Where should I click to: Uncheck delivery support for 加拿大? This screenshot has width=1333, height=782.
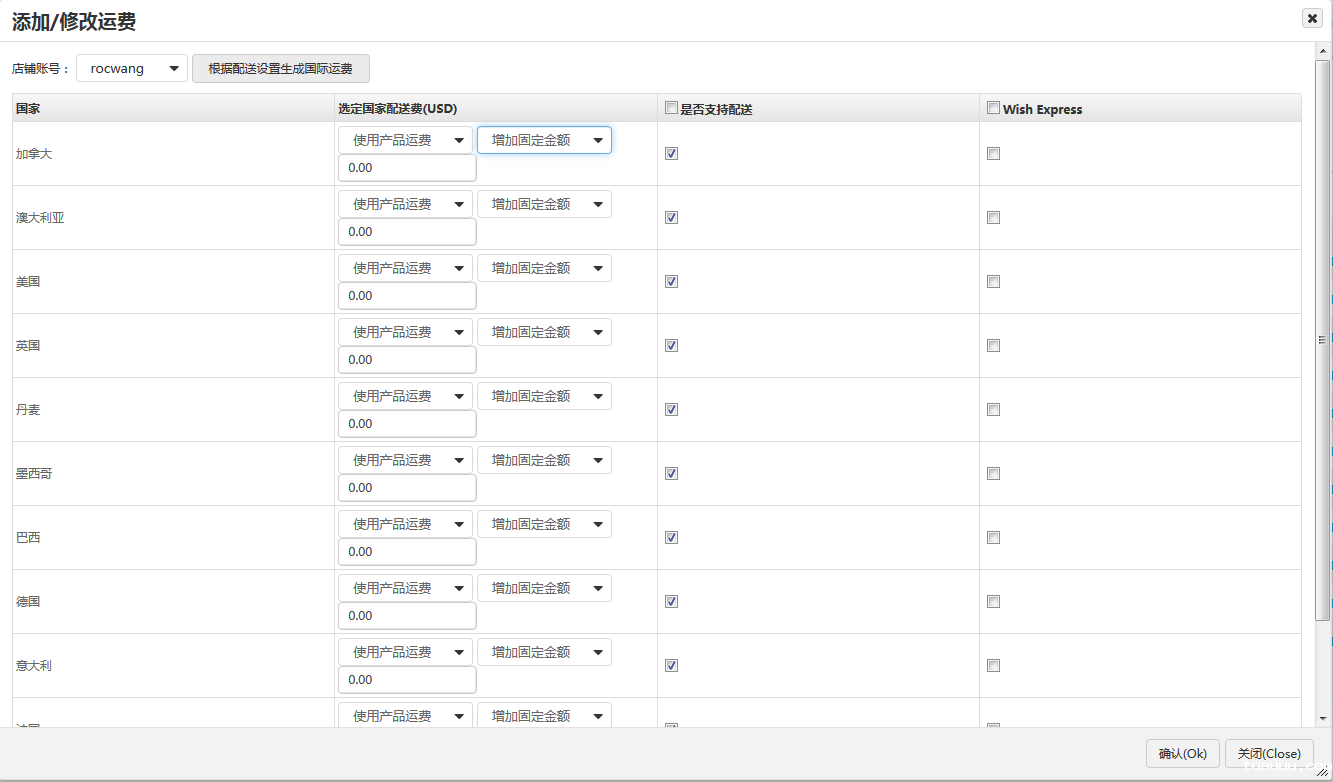[672, 154]
